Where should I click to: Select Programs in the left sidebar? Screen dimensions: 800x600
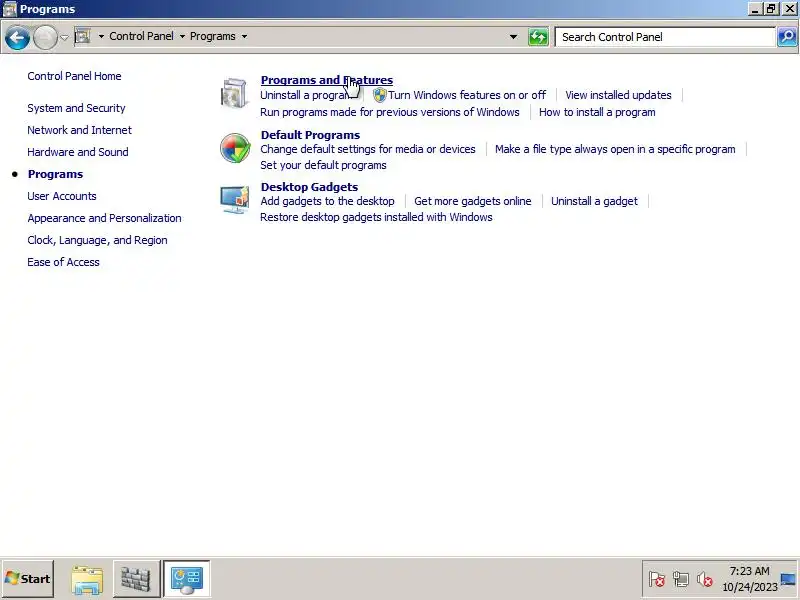tap(56, 174)
